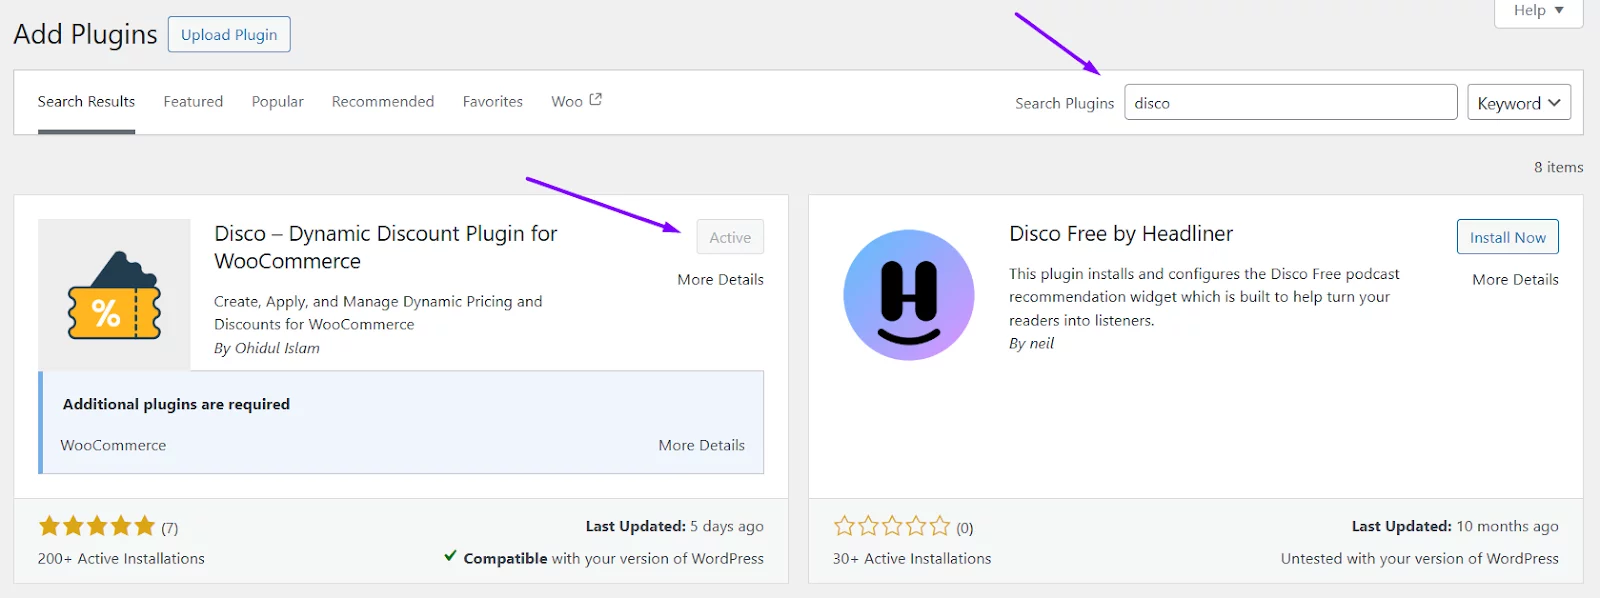Click the Active button on Disco plugin

(x=730, y=237)
